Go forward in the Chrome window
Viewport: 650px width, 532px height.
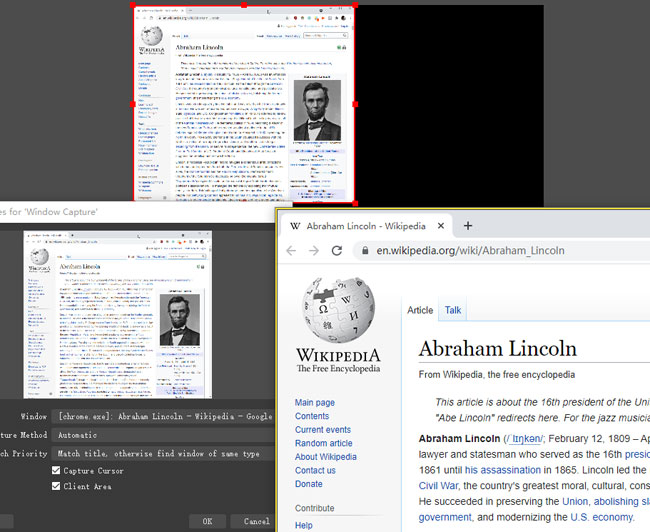pyautogui.click(x=314, y=250)
